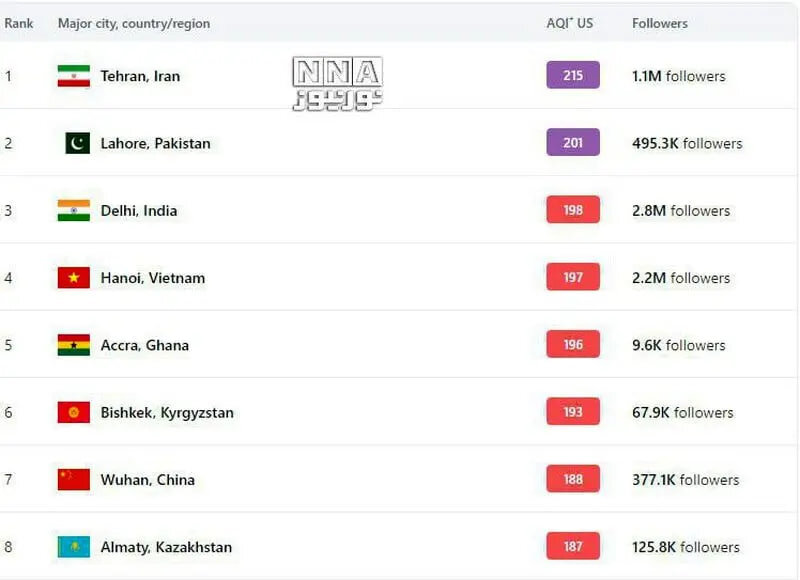The height and width of the screenshot is (580, 800).
Task: Open the Tehran, Iran city link
Action: (x=140, y=76)
